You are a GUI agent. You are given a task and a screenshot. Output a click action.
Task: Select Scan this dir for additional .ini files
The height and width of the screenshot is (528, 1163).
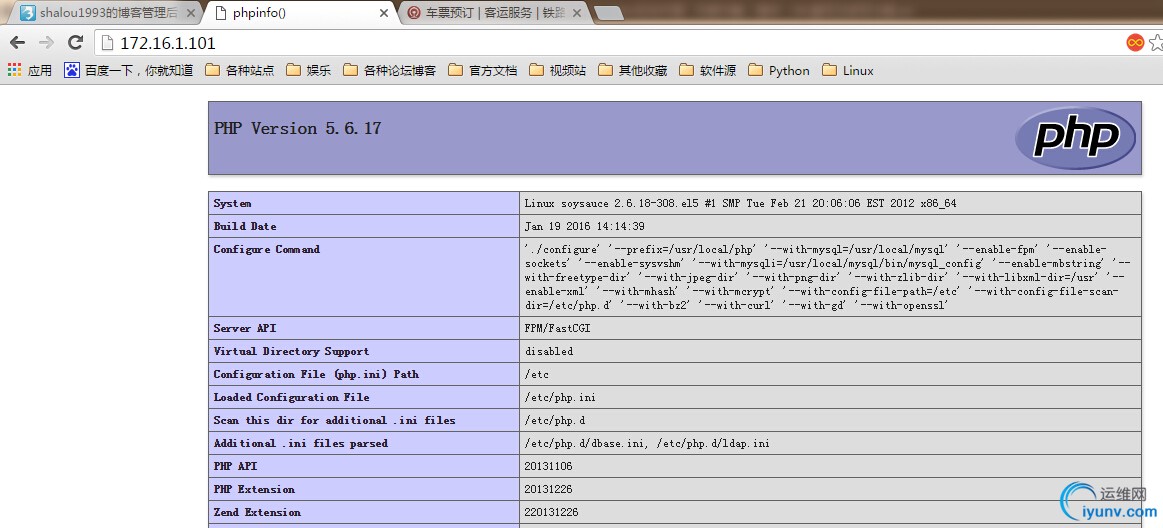[x=335, y=420]
